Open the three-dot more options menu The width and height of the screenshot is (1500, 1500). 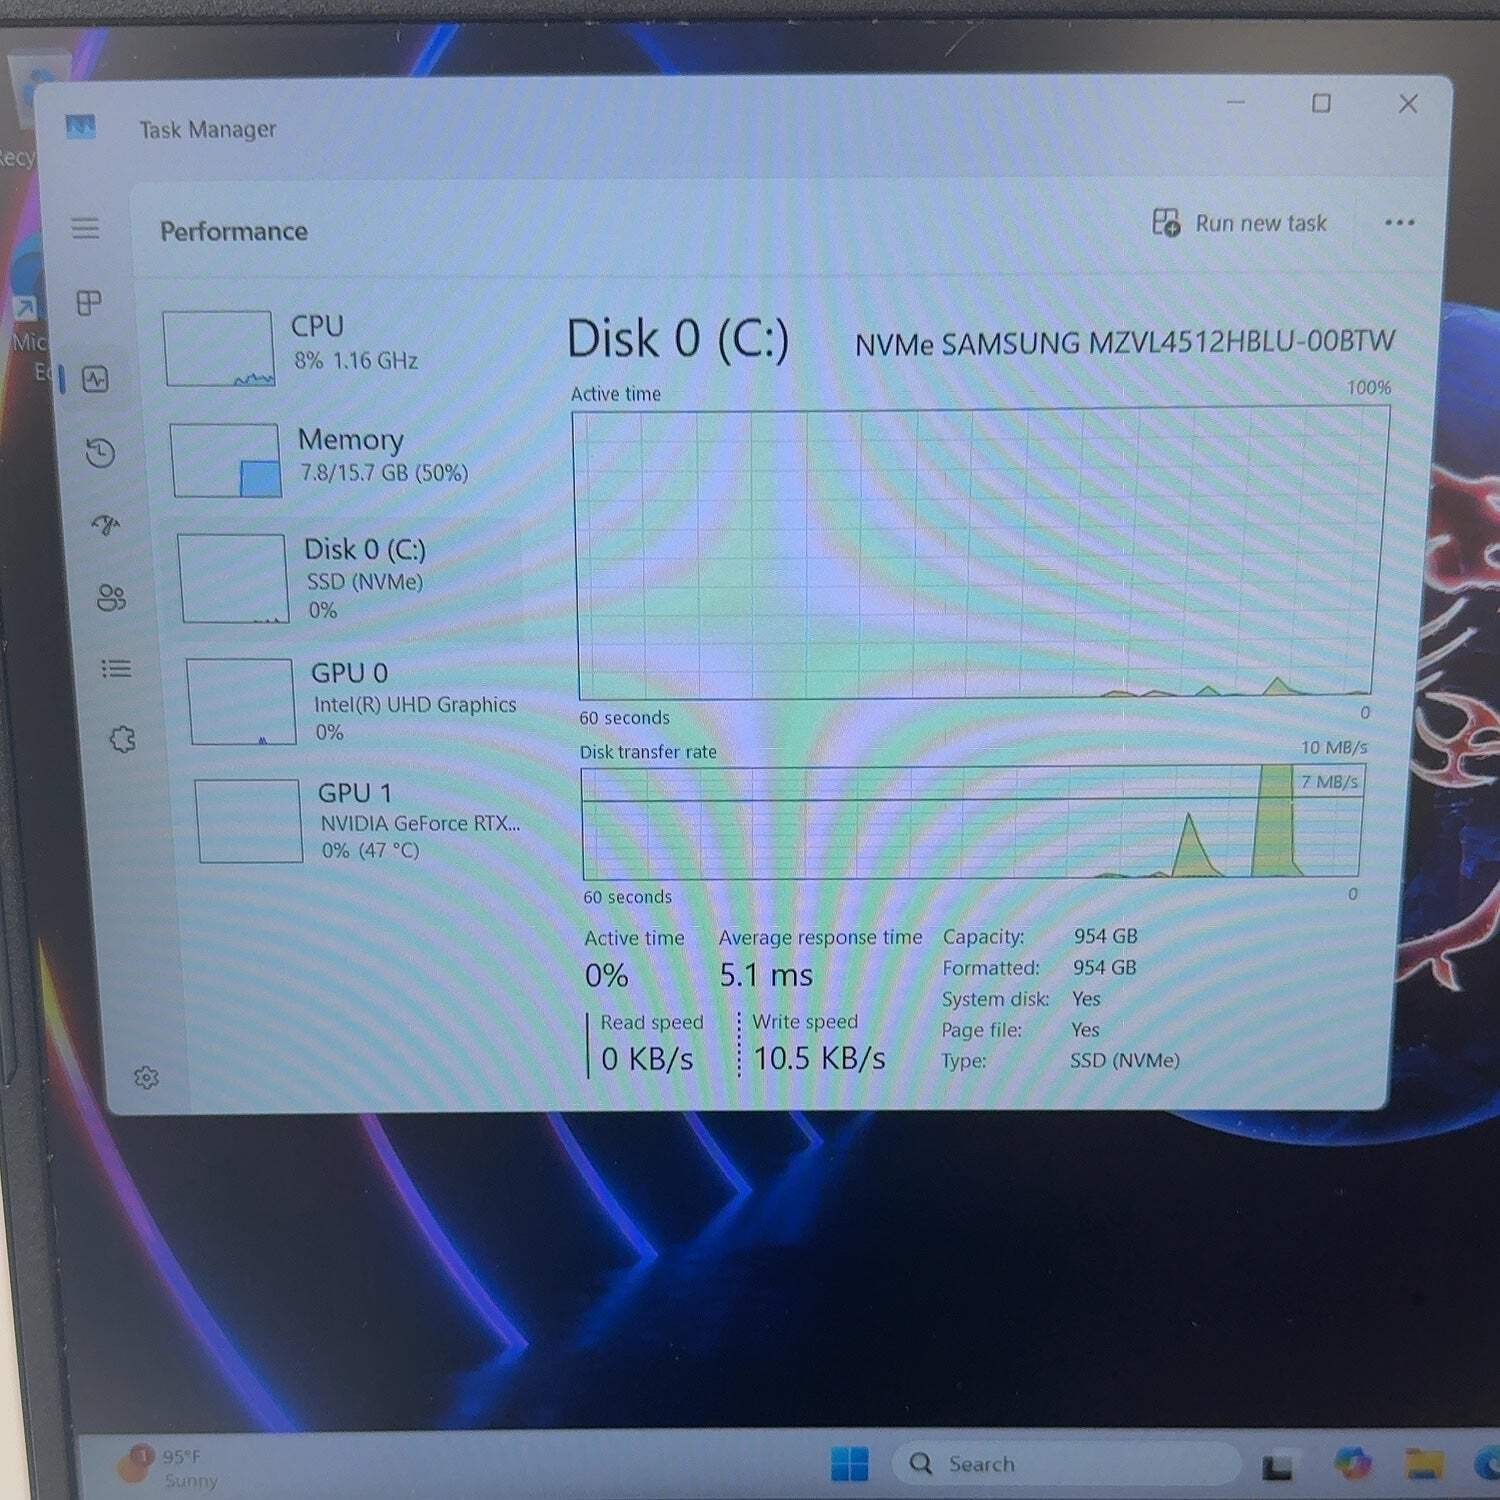click(x=1399, y=222)
